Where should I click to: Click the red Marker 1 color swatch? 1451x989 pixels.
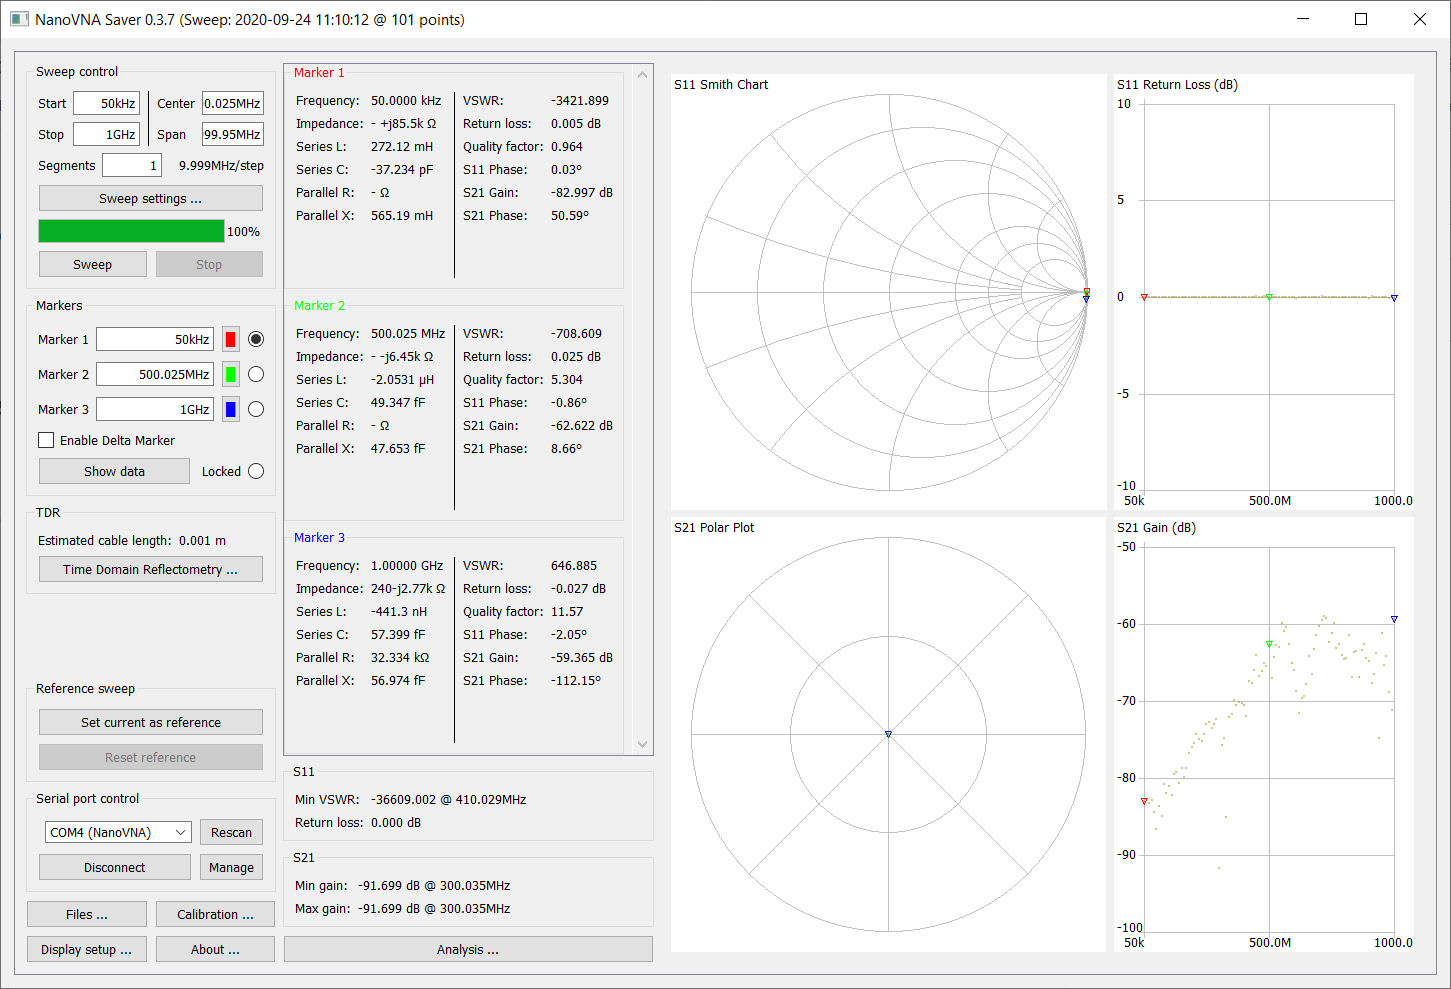coord(231,339)
